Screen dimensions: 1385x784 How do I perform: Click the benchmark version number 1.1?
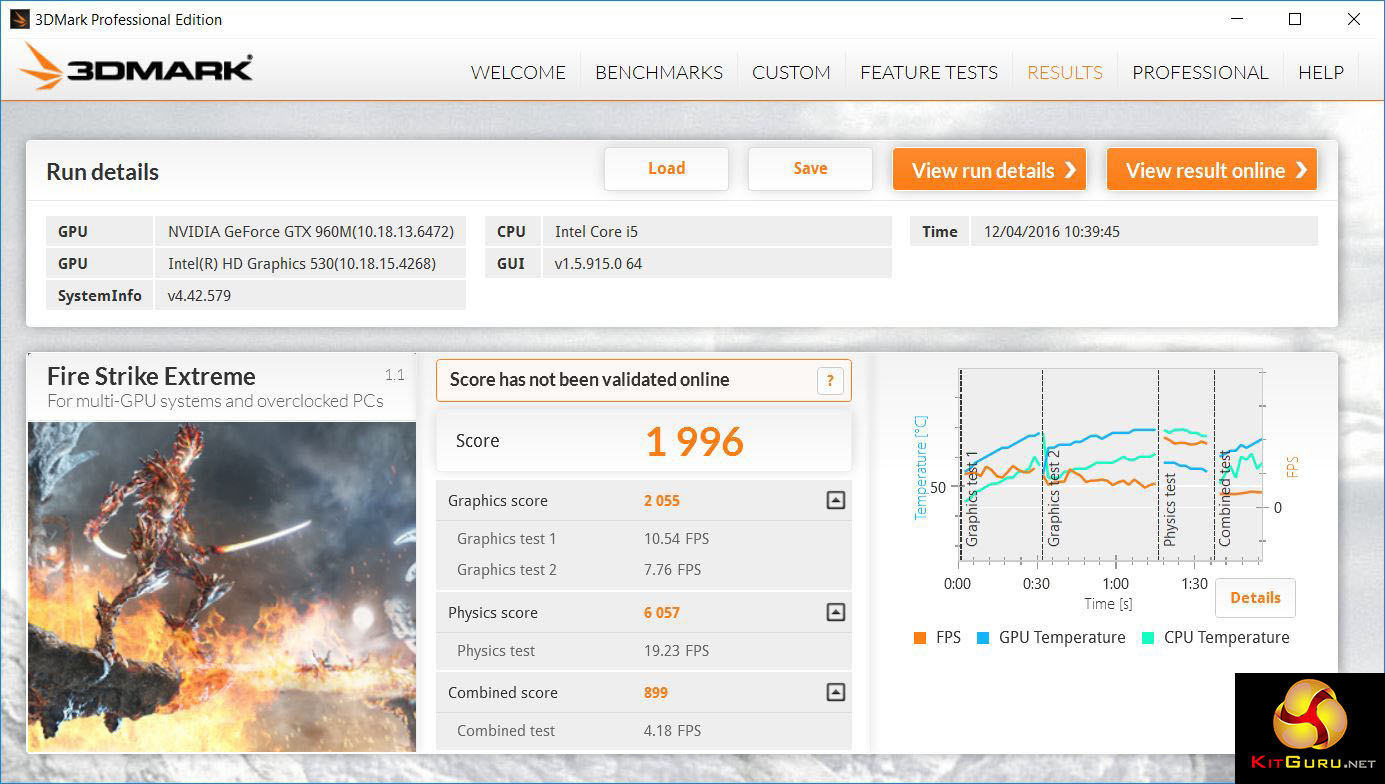[394, 375]
